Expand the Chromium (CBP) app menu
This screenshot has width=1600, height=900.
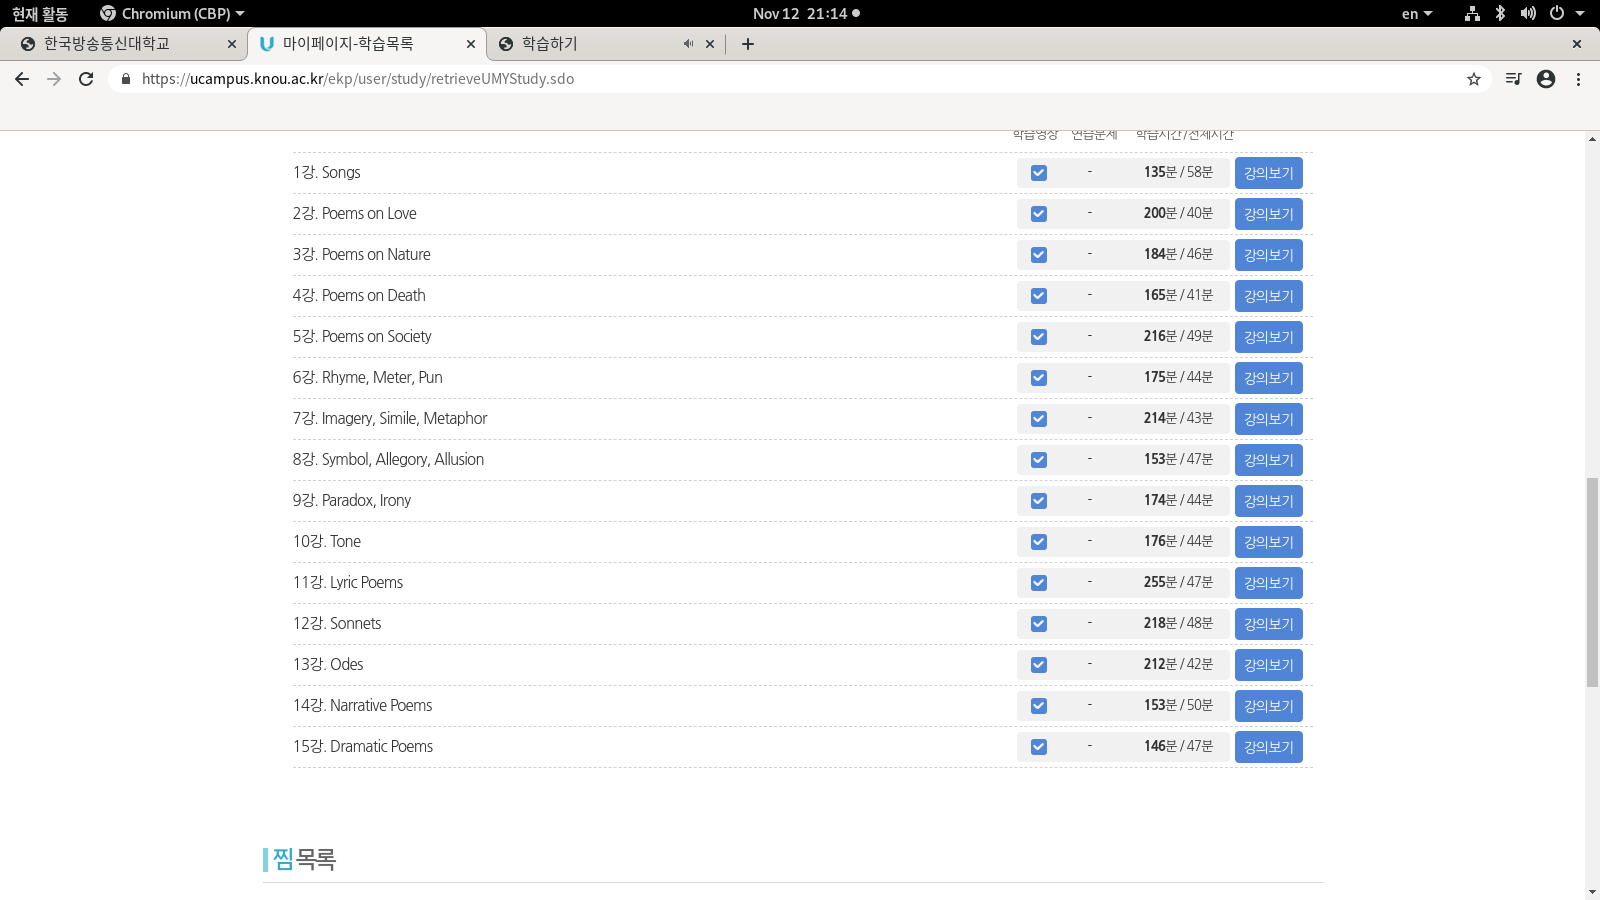click(x=172, y=13)
